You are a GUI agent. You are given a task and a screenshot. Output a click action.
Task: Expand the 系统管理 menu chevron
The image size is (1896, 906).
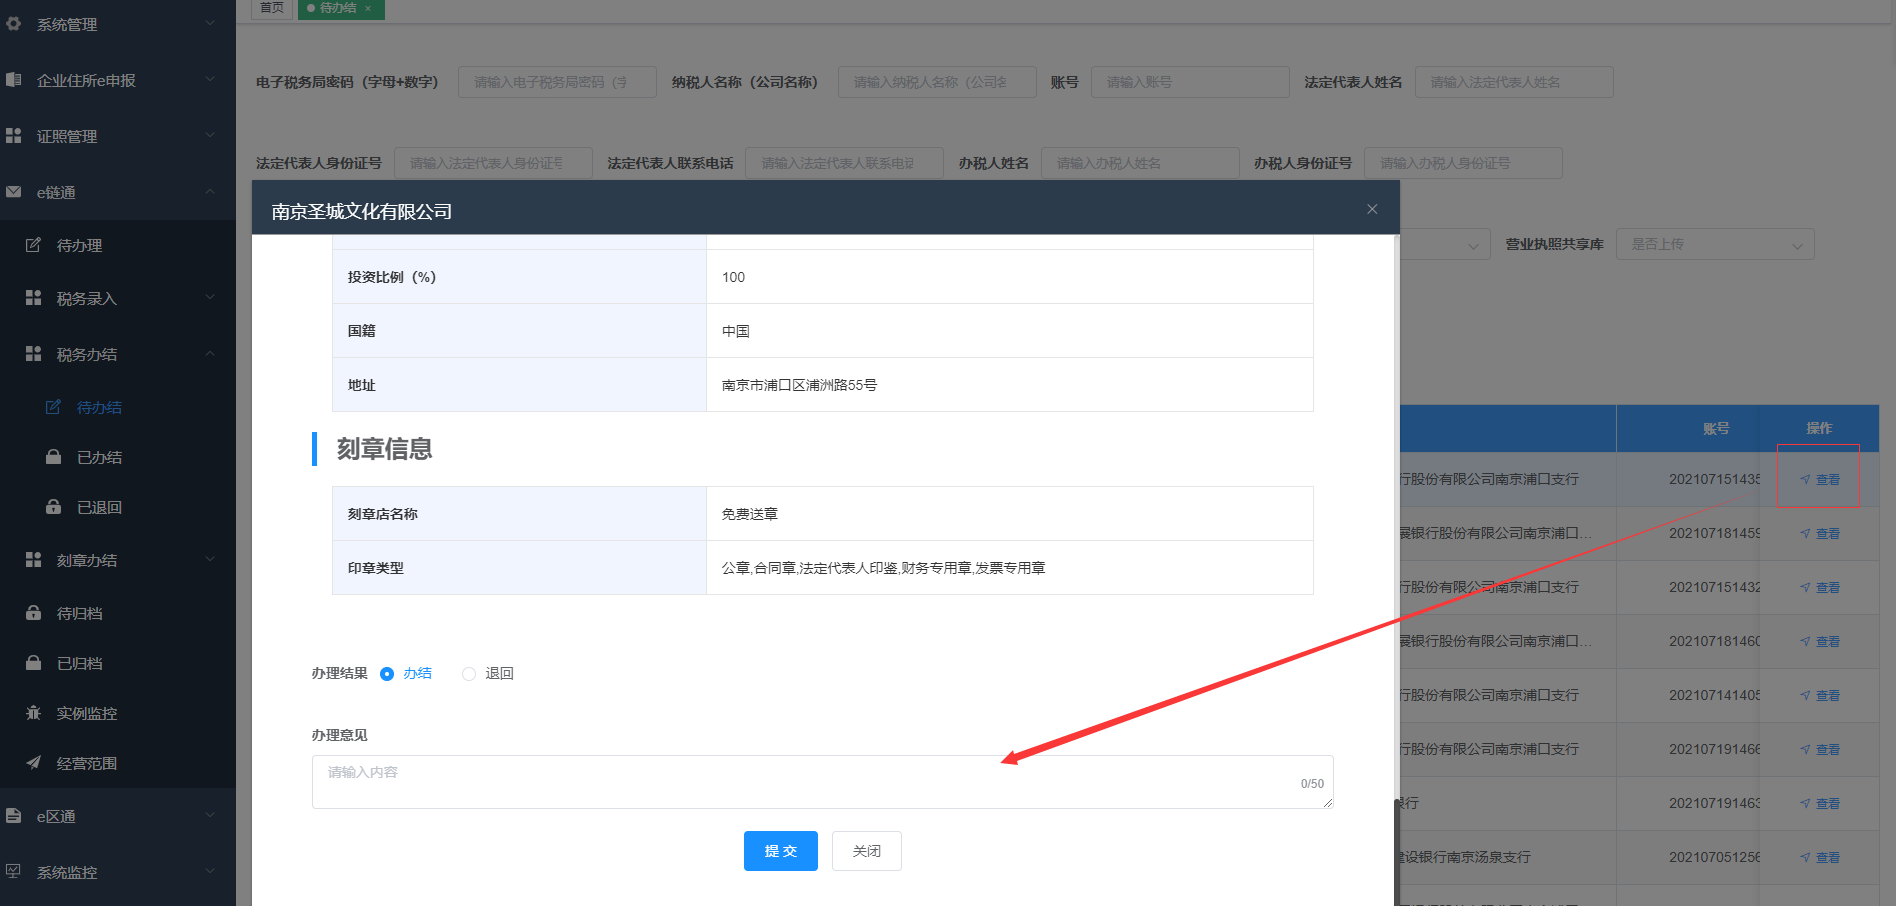pos(210,23)
